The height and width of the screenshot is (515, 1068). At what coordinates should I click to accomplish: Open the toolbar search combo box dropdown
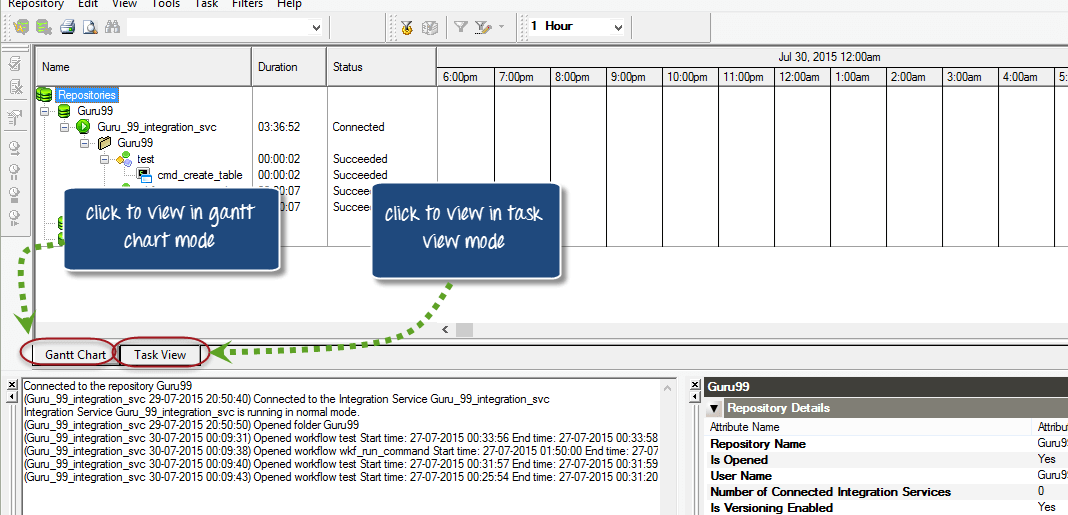click(x=316, y=27)
